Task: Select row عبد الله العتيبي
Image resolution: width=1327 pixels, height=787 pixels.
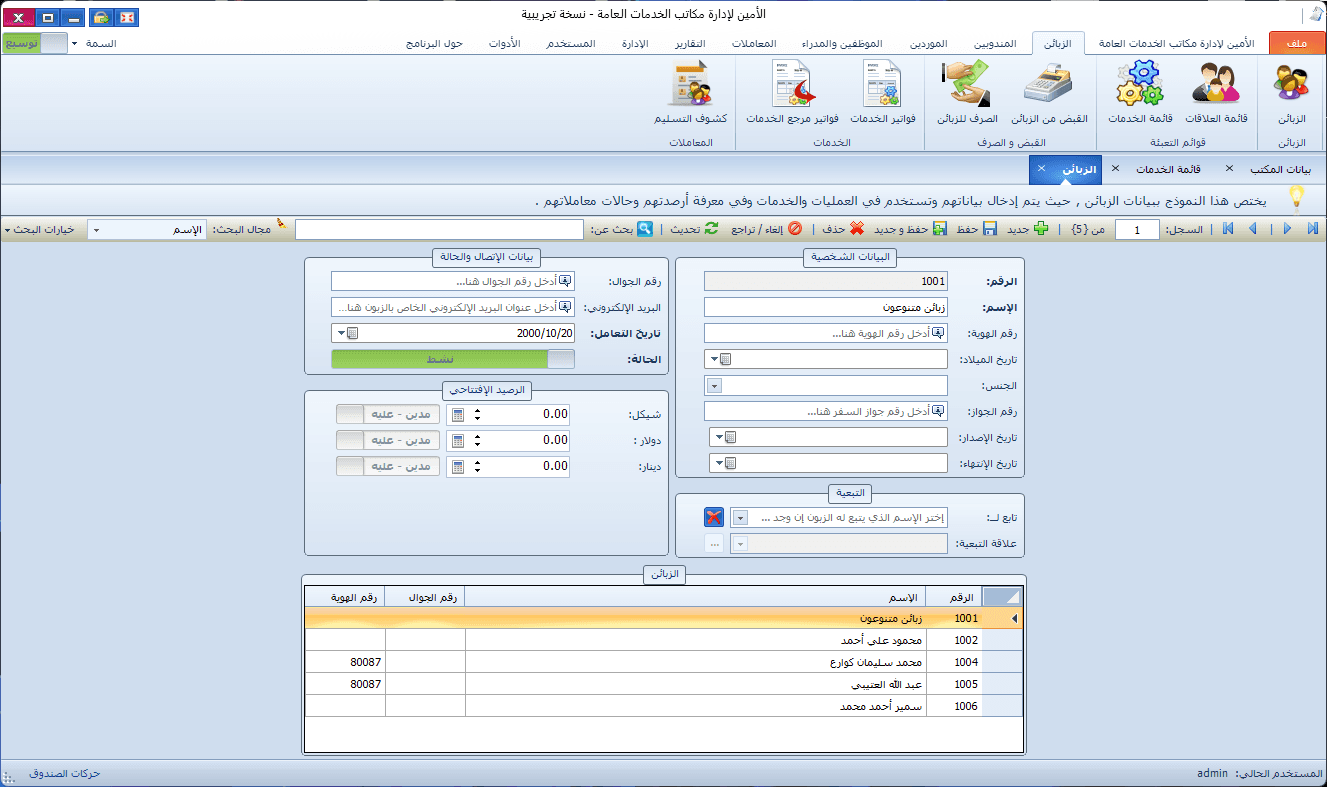Action: pos(663,684)
